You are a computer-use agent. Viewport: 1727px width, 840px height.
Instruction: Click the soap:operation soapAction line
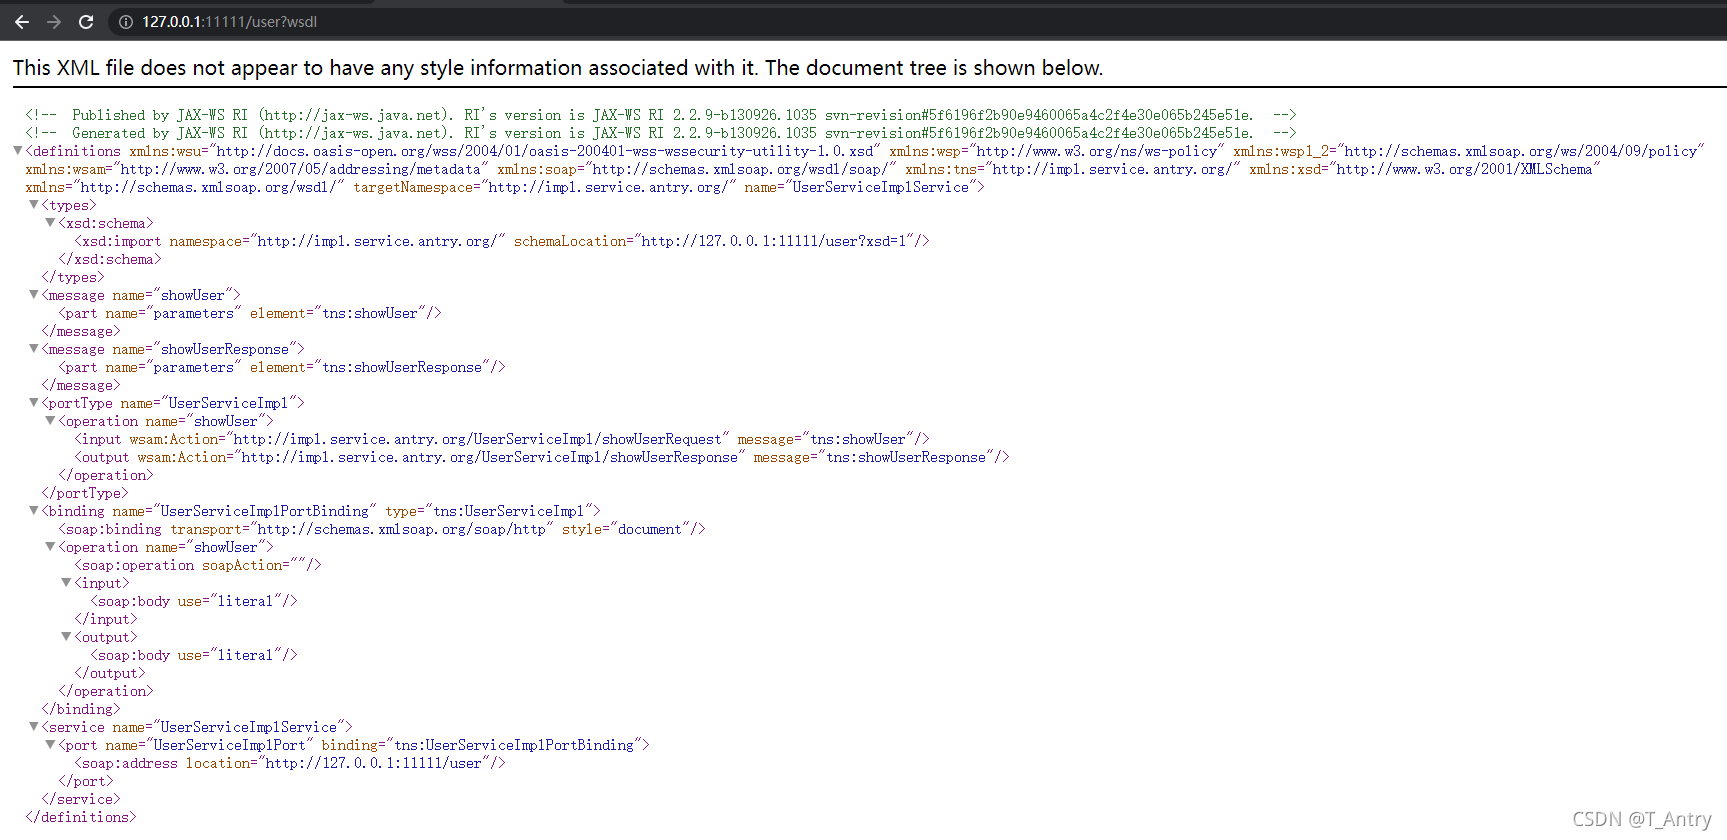coord(198,565)
